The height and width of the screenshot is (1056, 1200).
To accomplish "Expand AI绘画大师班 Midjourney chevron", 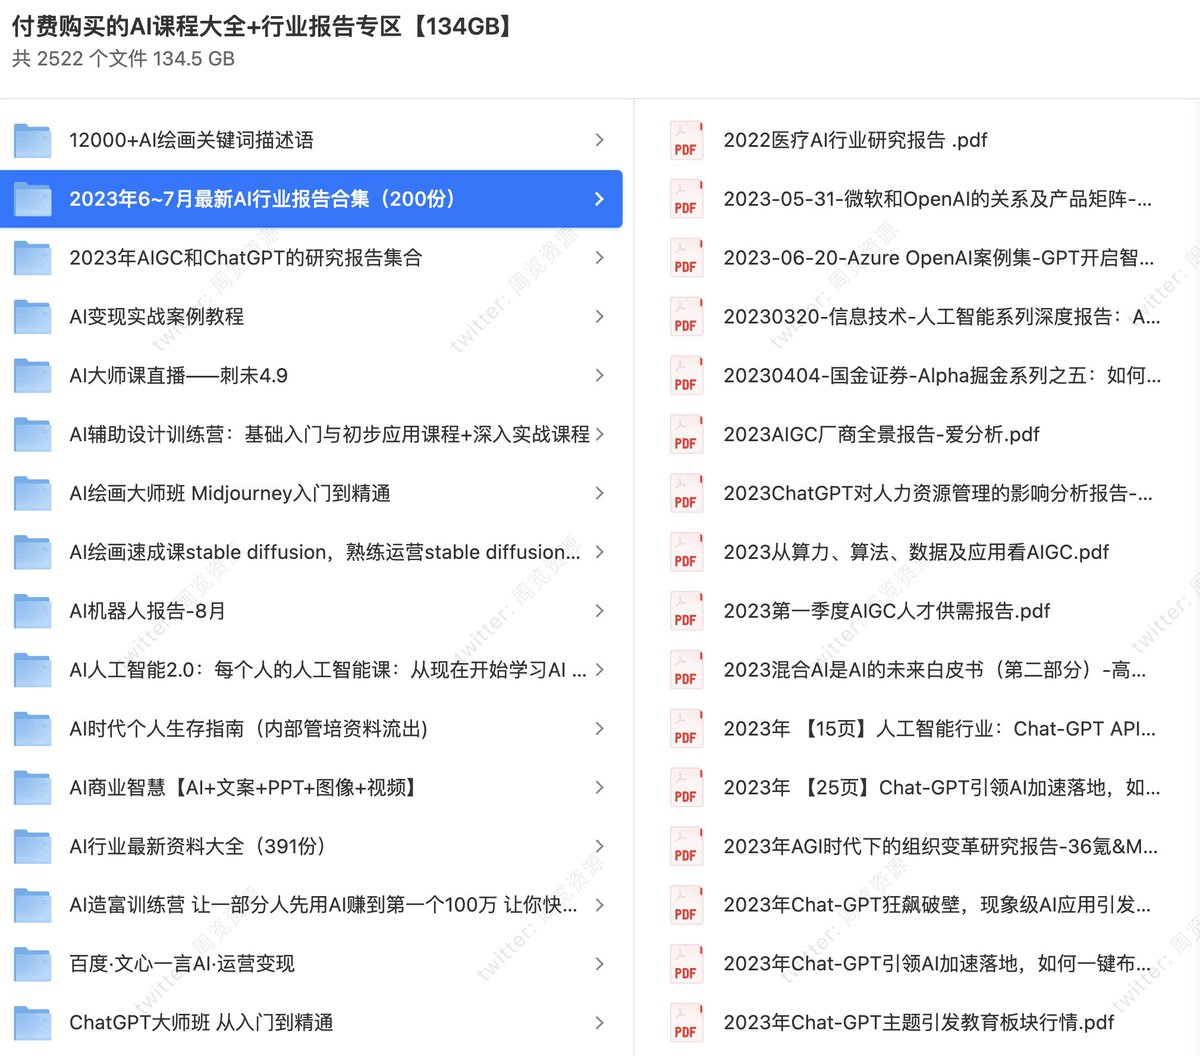I will pos(599,493).
